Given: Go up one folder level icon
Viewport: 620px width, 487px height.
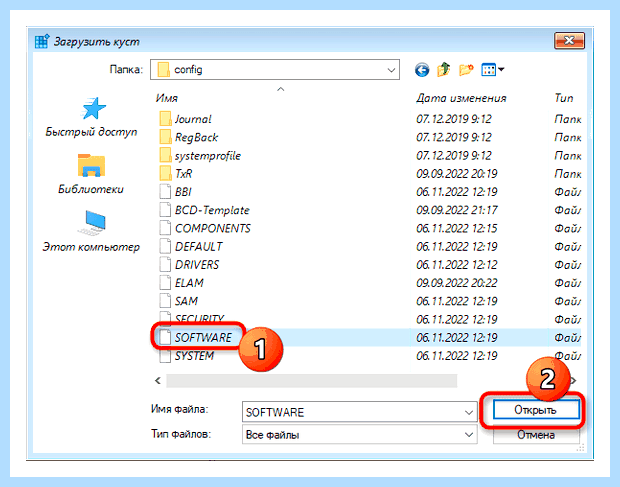Looking at the screenshot, I should click(x=444, y=70).
